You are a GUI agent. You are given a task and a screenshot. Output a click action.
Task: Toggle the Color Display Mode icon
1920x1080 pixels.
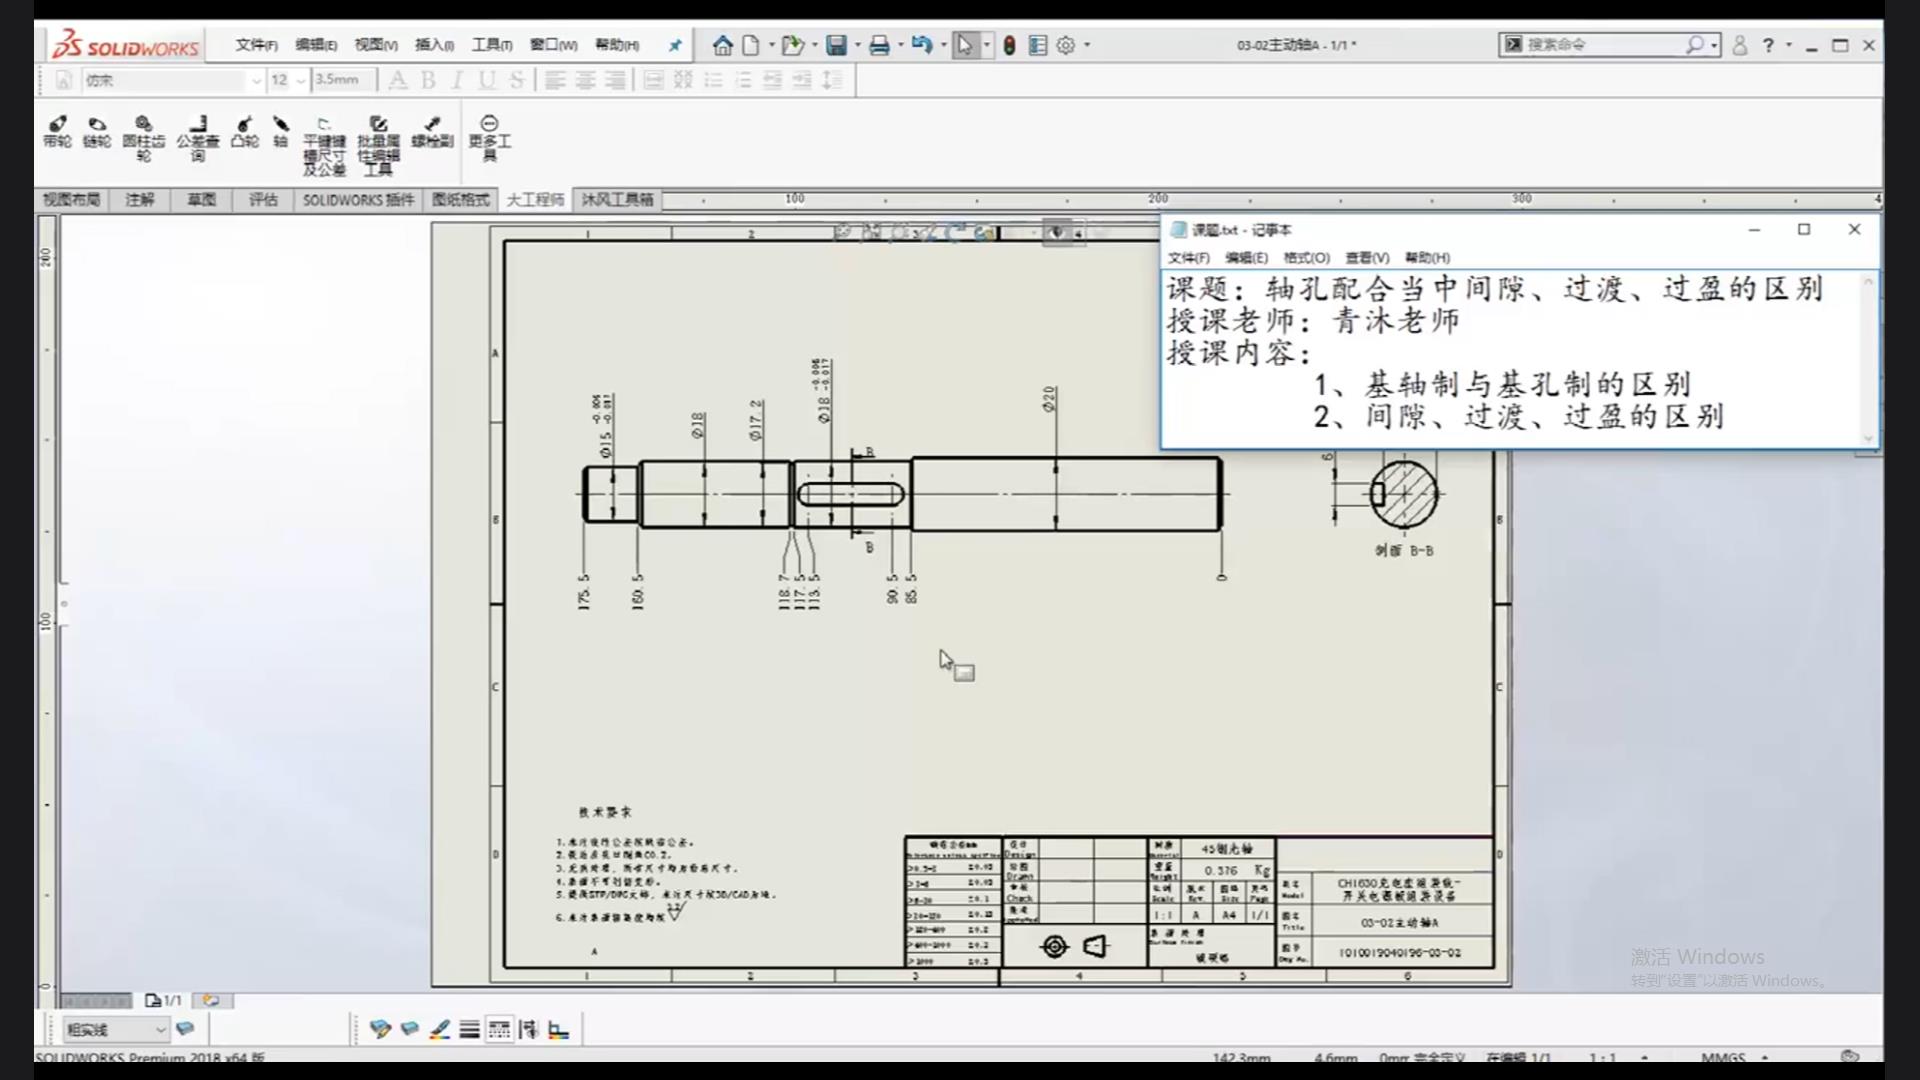point(559,1029)
